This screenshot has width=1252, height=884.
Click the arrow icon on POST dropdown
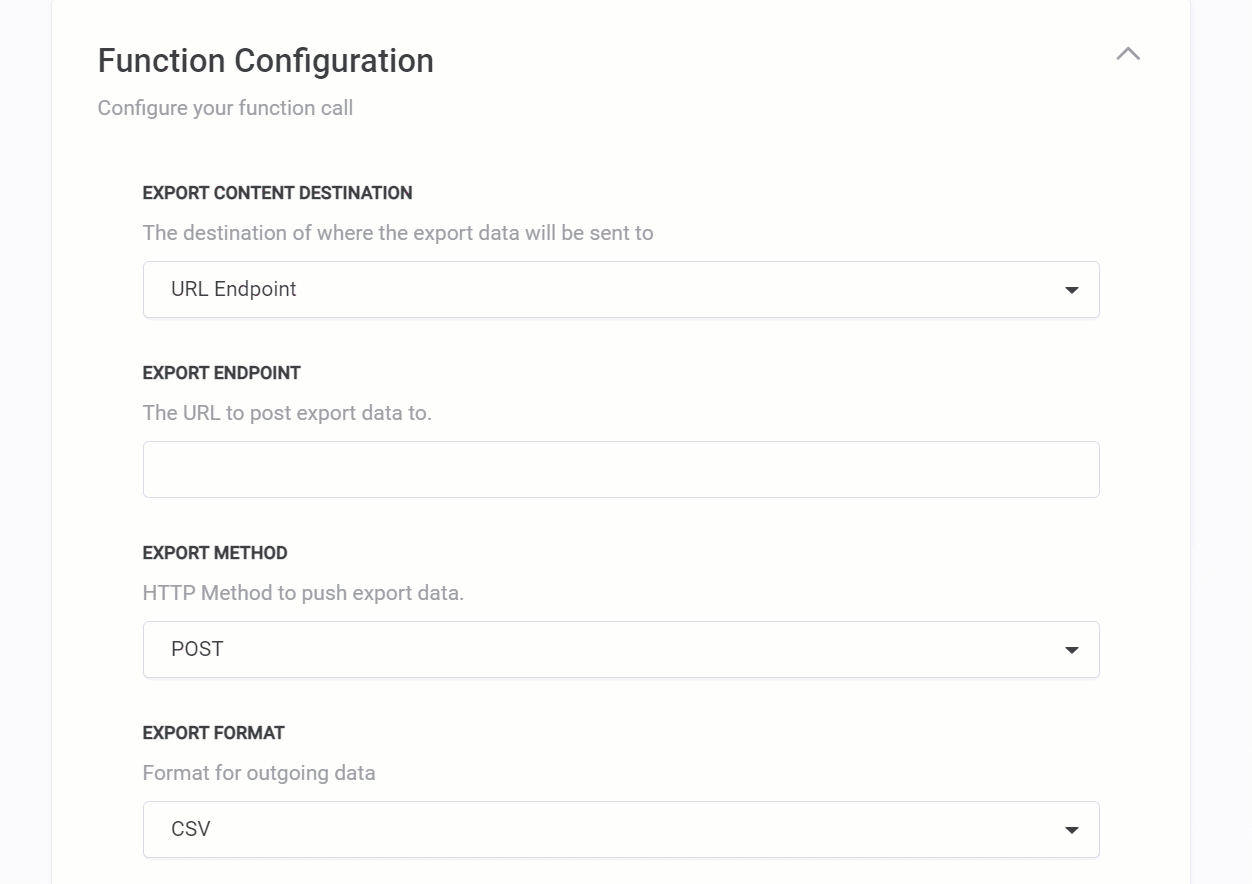pos(1071,650)
